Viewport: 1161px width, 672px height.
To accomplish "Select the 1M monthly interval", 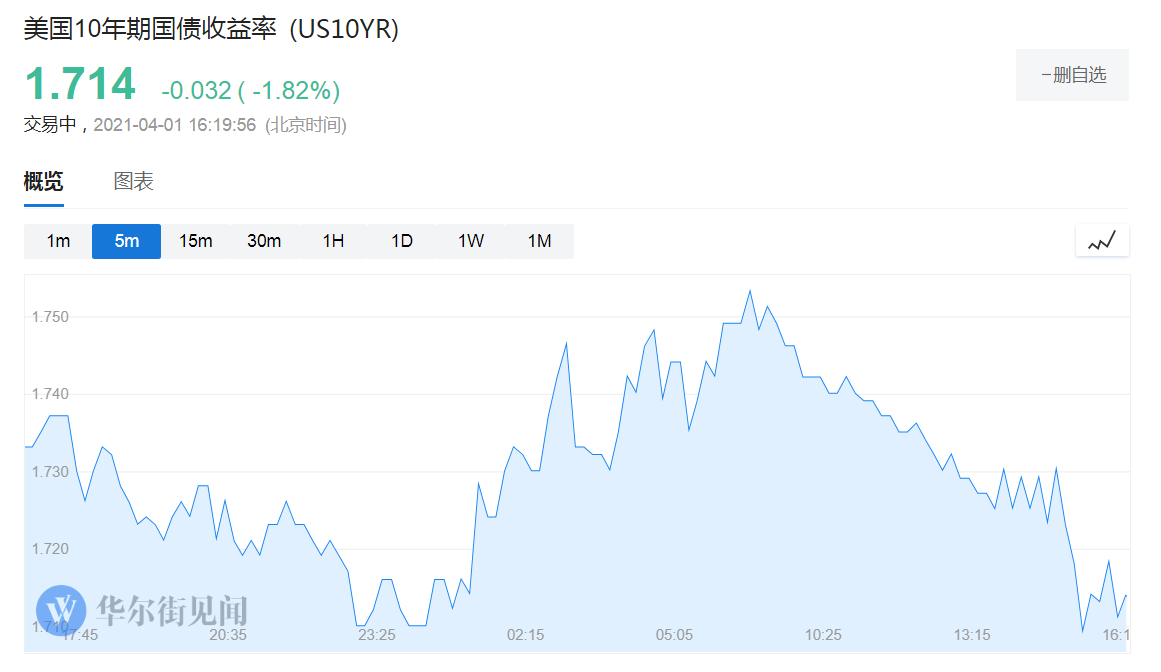I will [540, 241].
